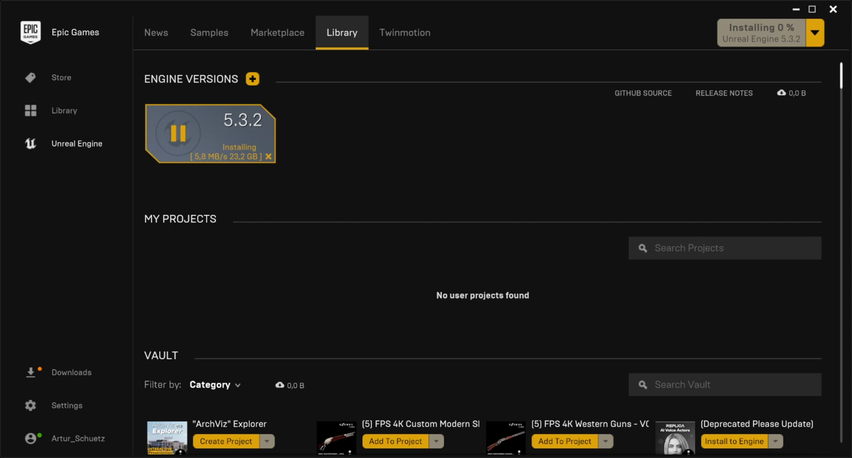Maximize the launcher window
Screen dimensions: 852x458
(x=812, y=9)
